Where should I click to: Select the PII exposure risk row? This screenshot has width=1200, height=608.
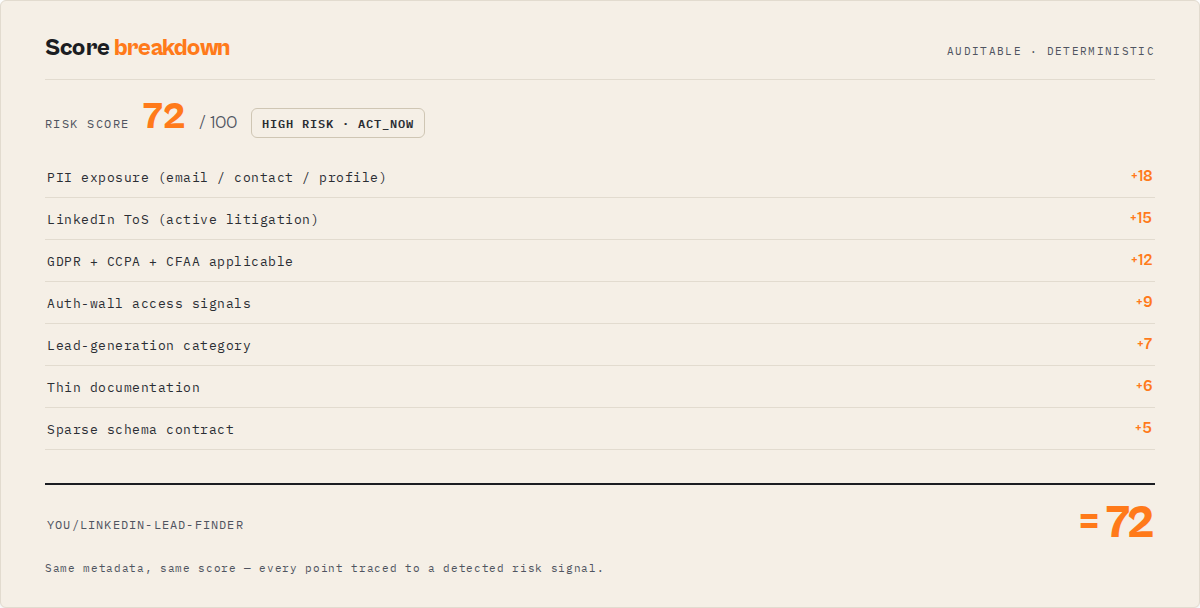(x=600, y=177)
